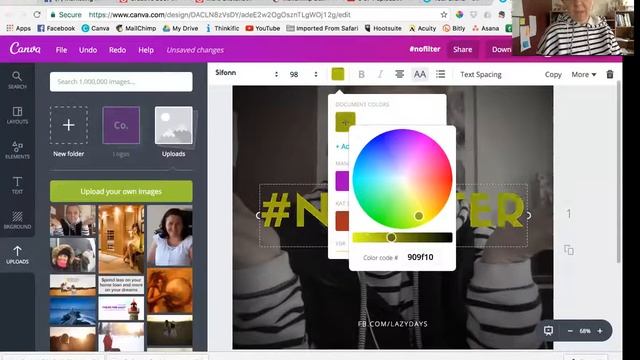Open Bitly bookmark
640x360 pixels.
[x=454, y=28]
